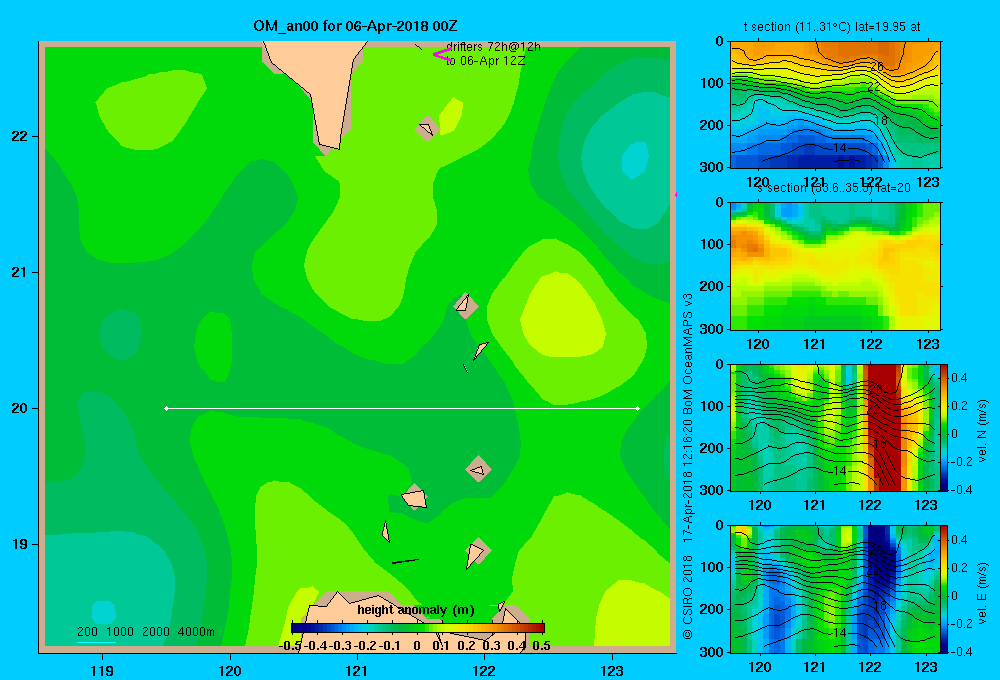
Task: Open the eastward velocity section plot
Action: pyautogui.click(x=835, y=589)
